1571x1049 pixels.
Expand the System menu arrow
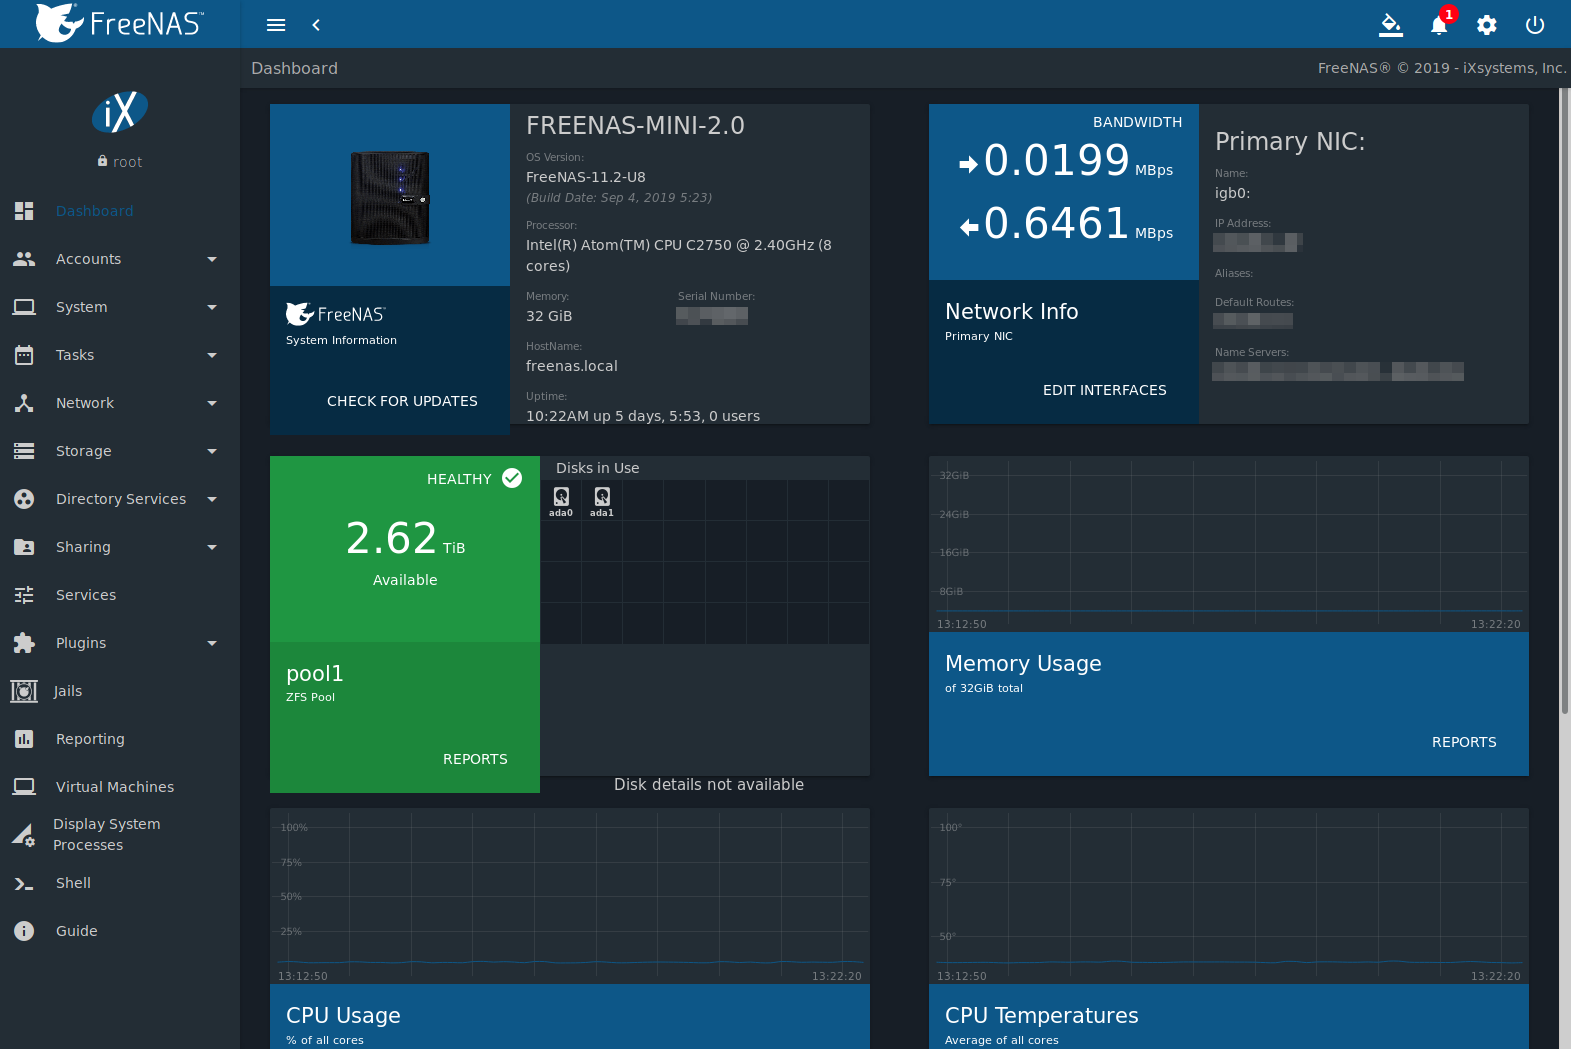pos(212,307)
